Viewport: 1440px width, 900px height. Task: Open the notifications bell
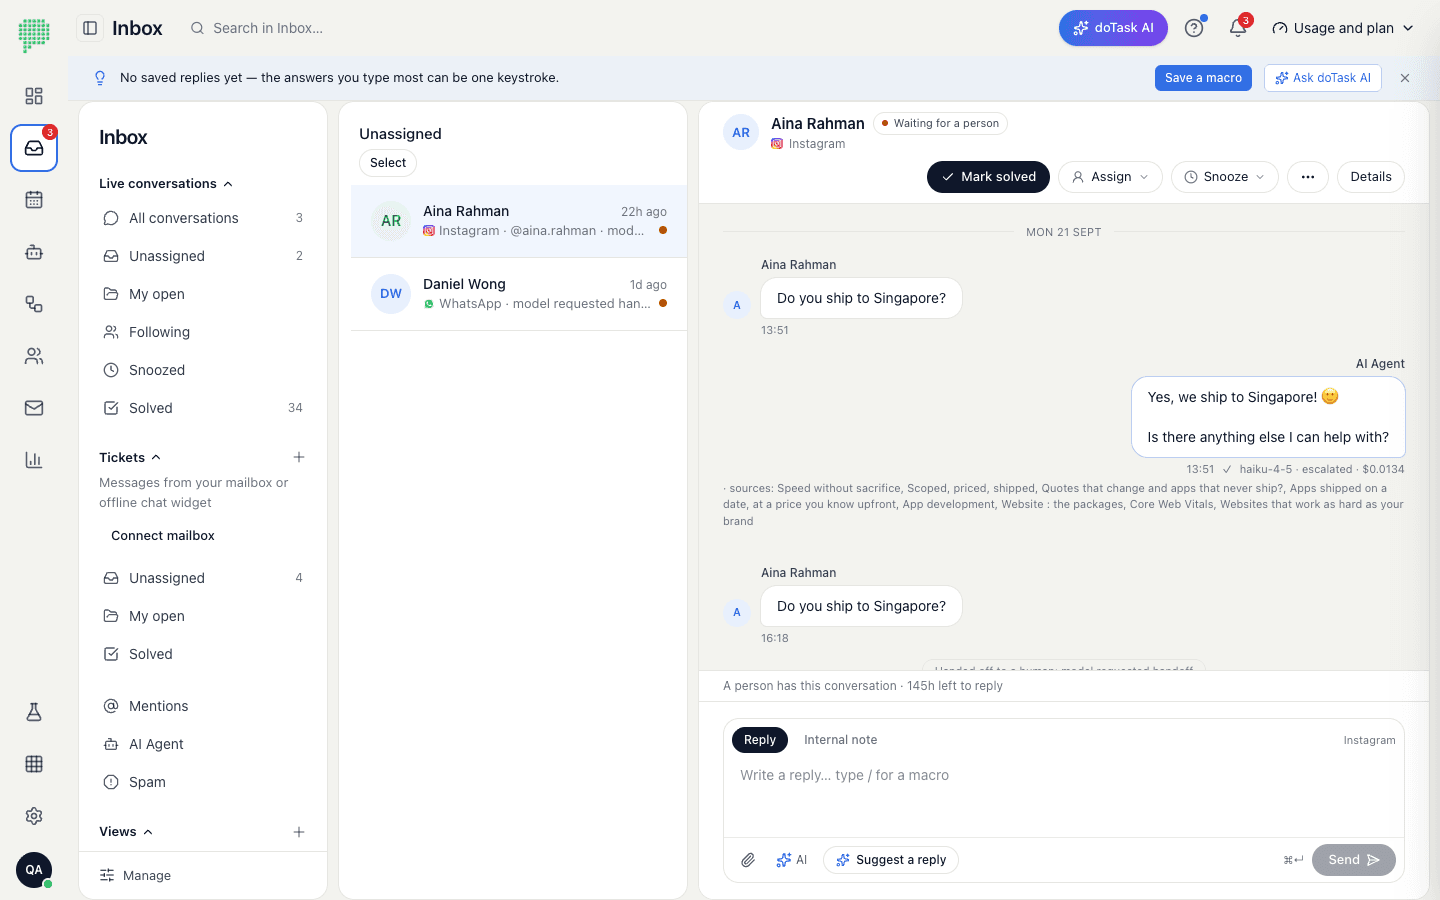1238,28
